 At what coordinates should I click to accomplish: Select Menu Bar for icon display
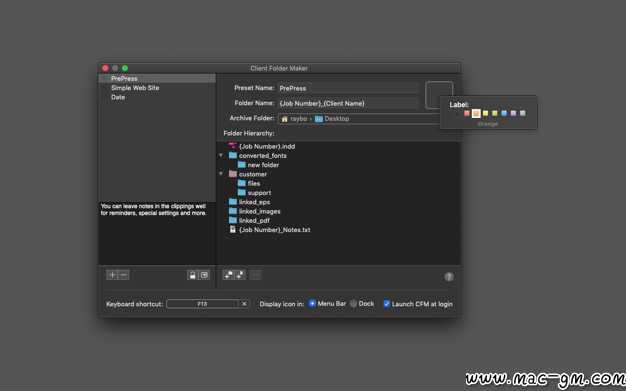[312, 304]
